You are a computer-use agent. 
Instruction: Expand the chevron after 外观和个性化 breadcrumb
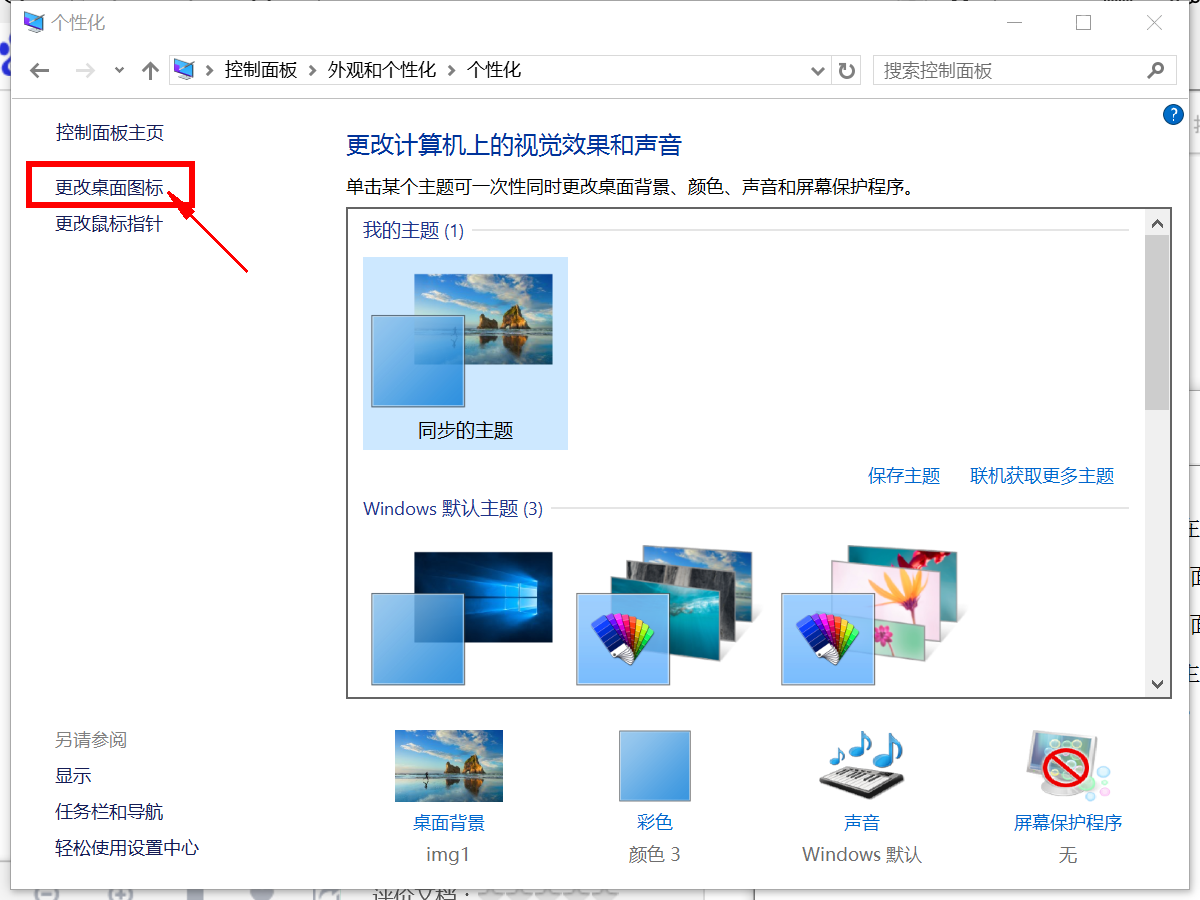(452, 70)
